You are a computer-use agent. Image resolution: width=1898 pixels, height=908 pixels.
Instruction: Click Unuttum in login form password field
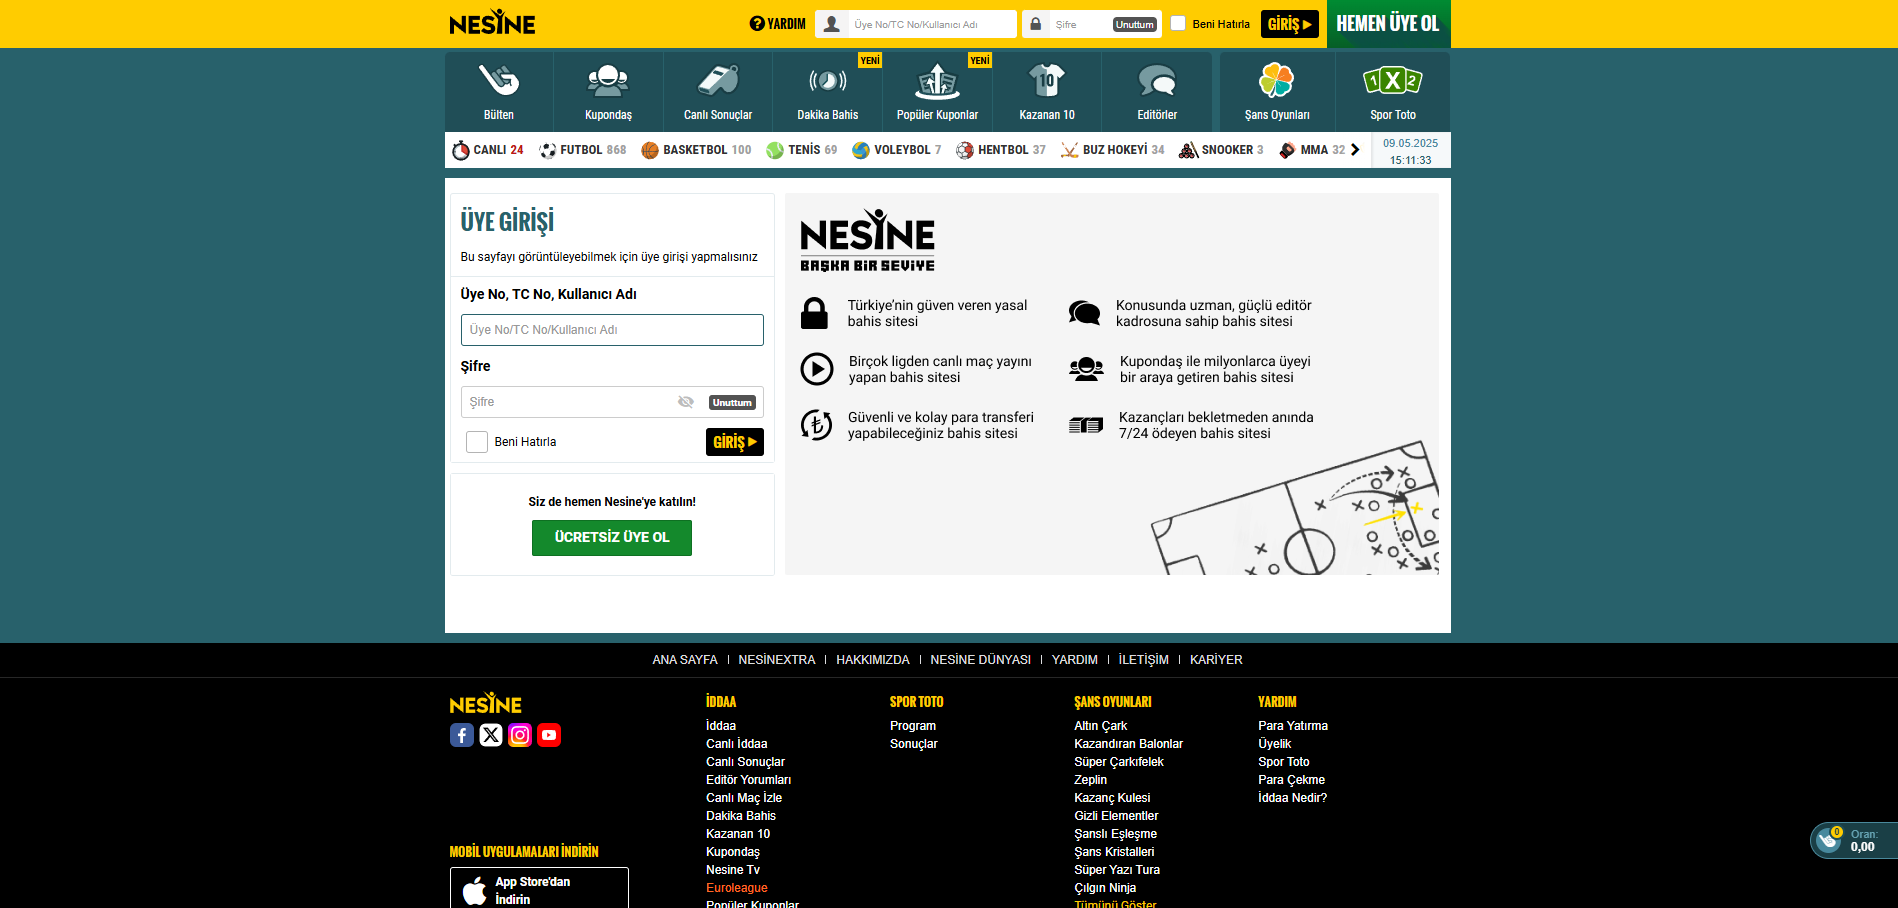point(732,402)
